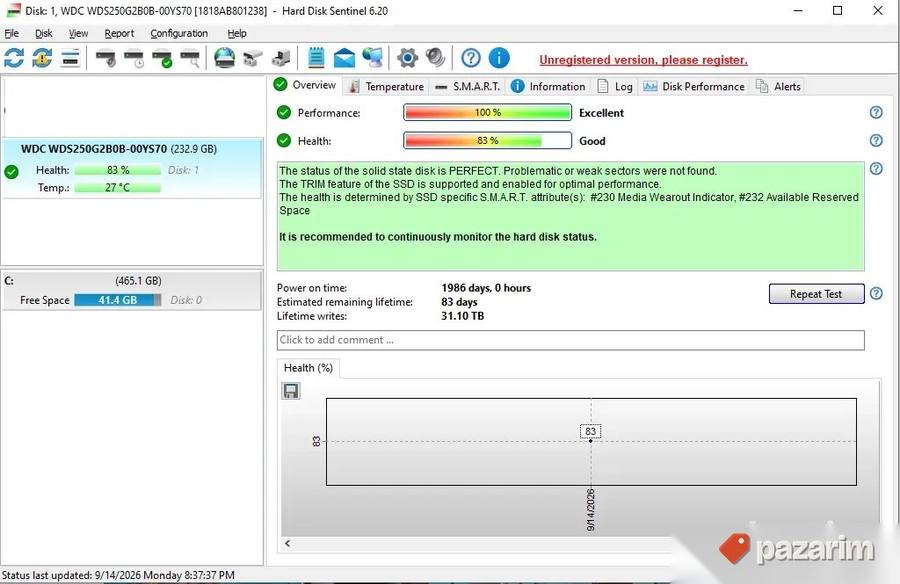
Task: Click the blue info toolbar icon
Action: (499, 58)
